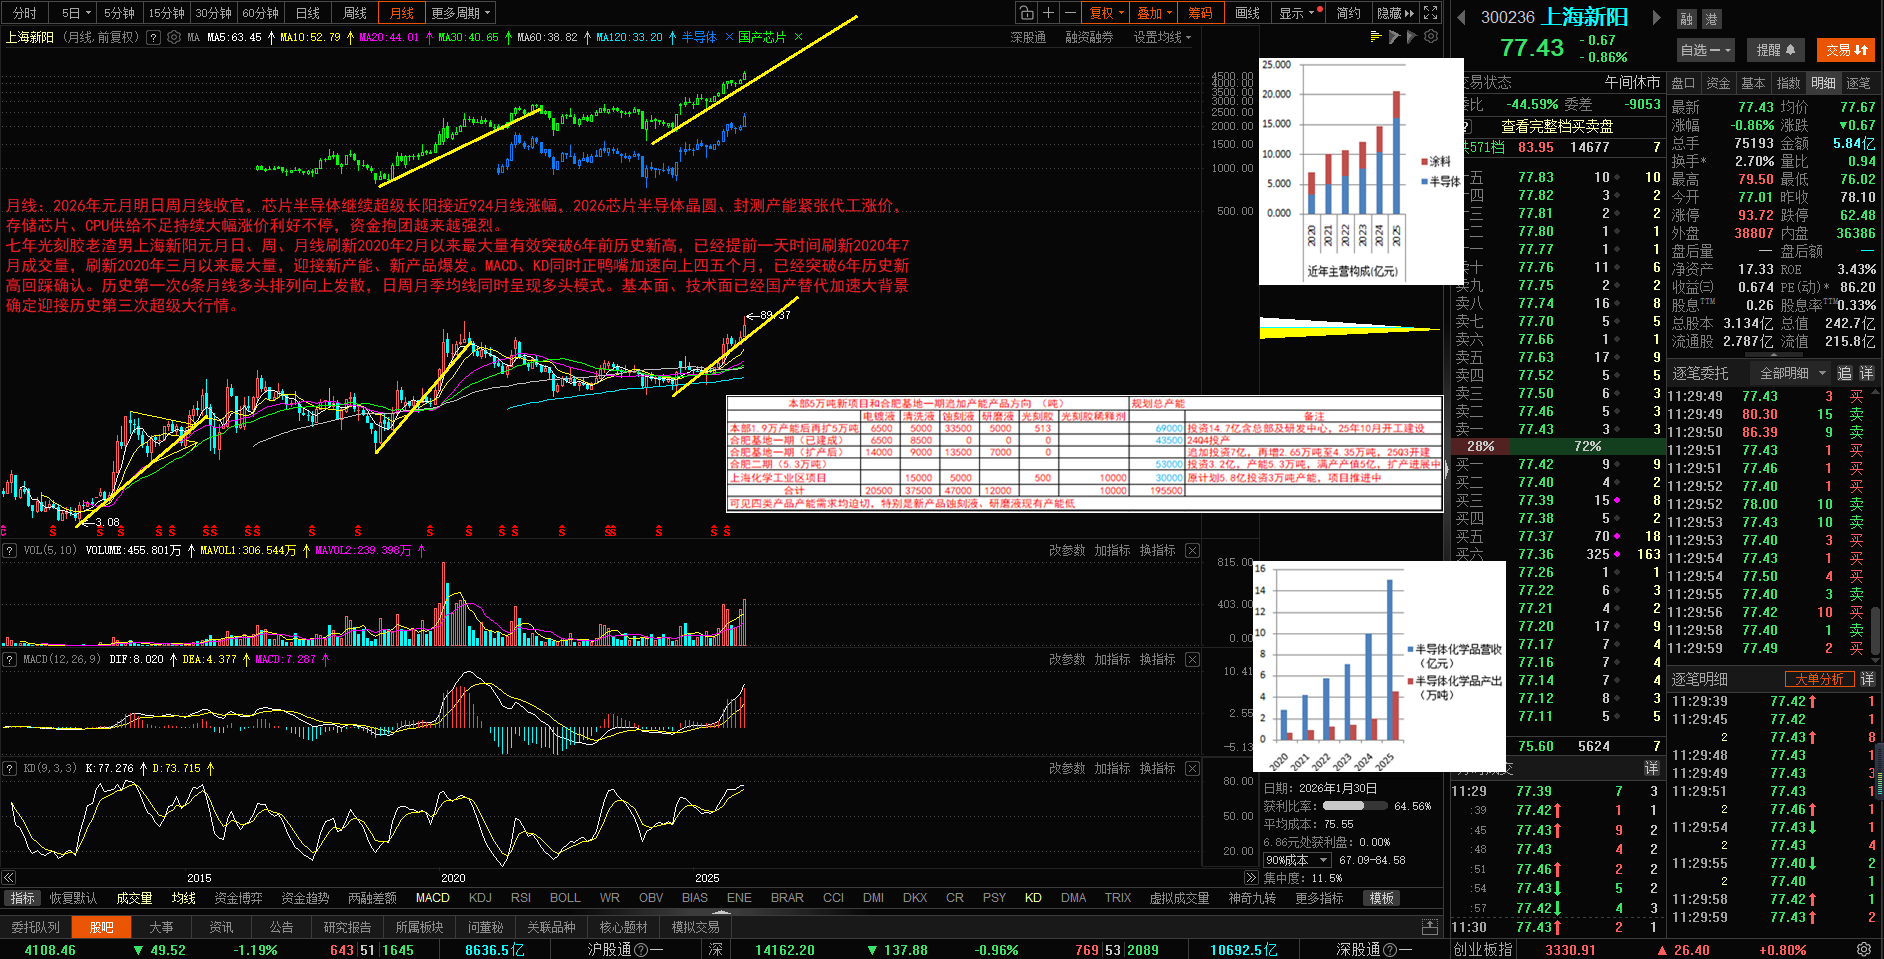Click the 港 badge next to stock name

pyautogui.click(x=1712, y=19)
